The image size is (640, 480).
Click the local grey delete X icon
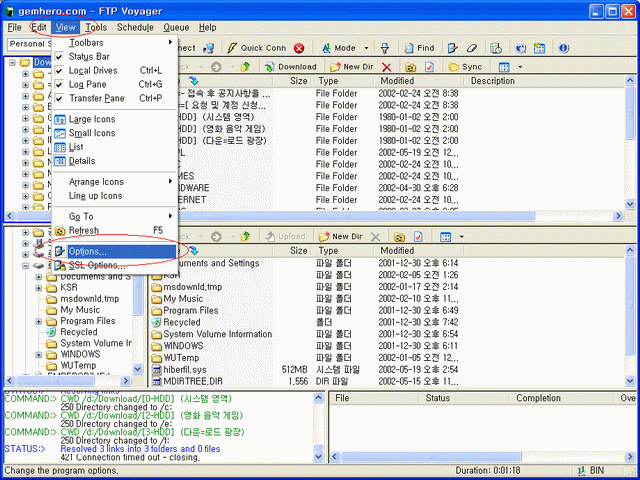tap(375, 237)
